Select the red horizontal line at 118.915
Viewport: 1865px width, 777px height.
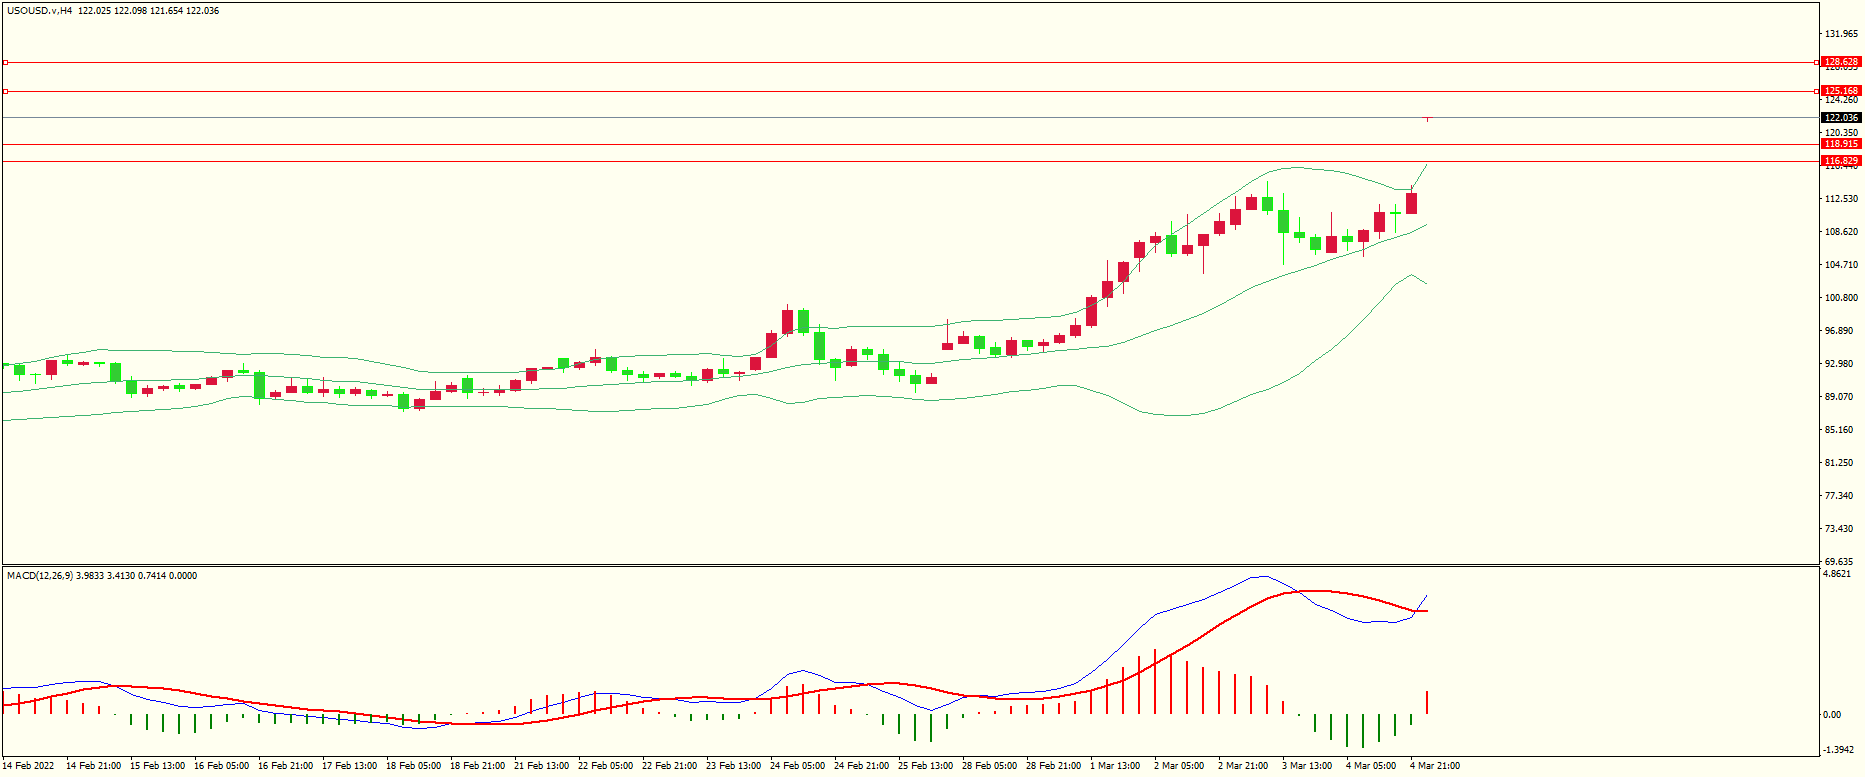click(x=910, y=144)
